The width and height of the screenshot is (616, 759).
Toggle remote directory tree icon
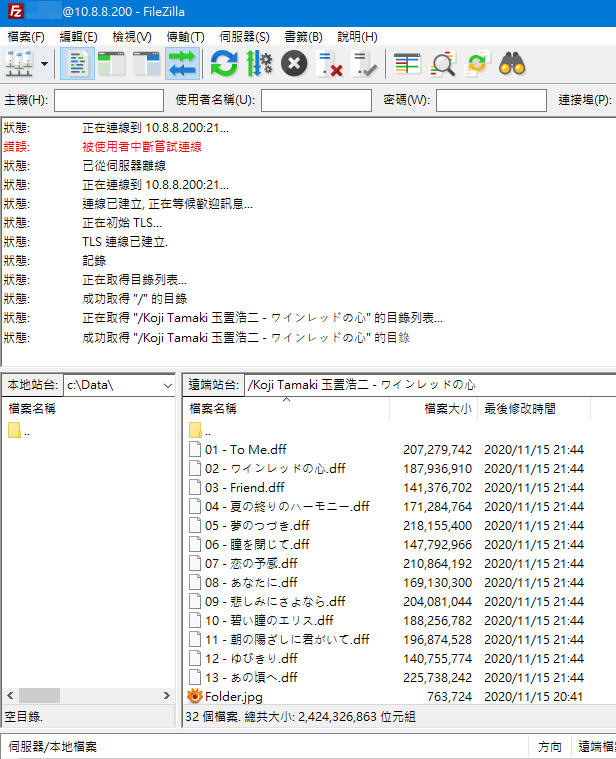147,64
